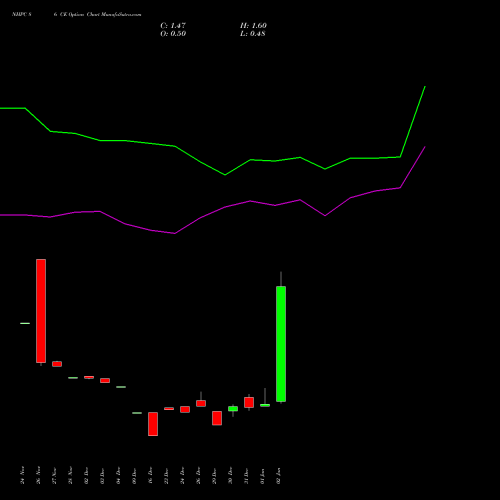This screenshot has width=500, height=500.
Task: Select the 02 Jan date axis label
Action: coord(278,476)
